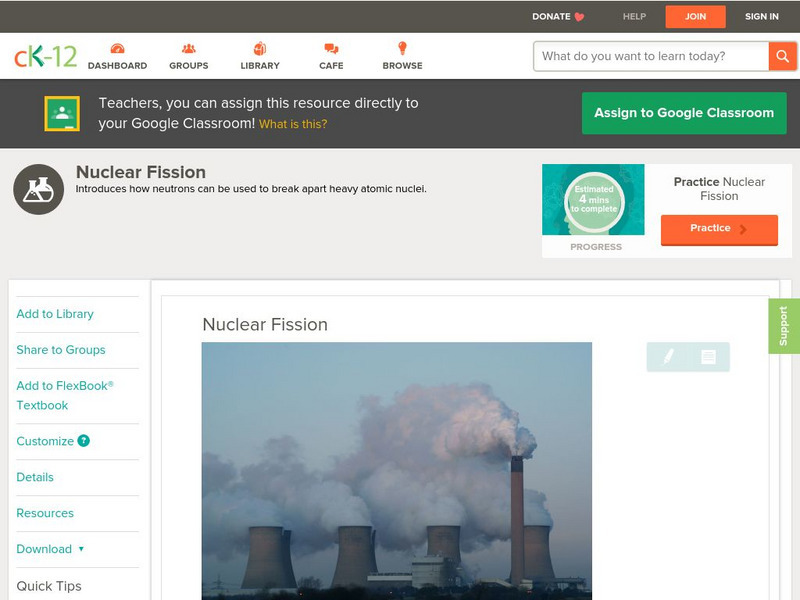Click the 'Nuclear Fission' page title
Image resolution: width=800 pixels, height=600 pixels.
pos(141,172)
